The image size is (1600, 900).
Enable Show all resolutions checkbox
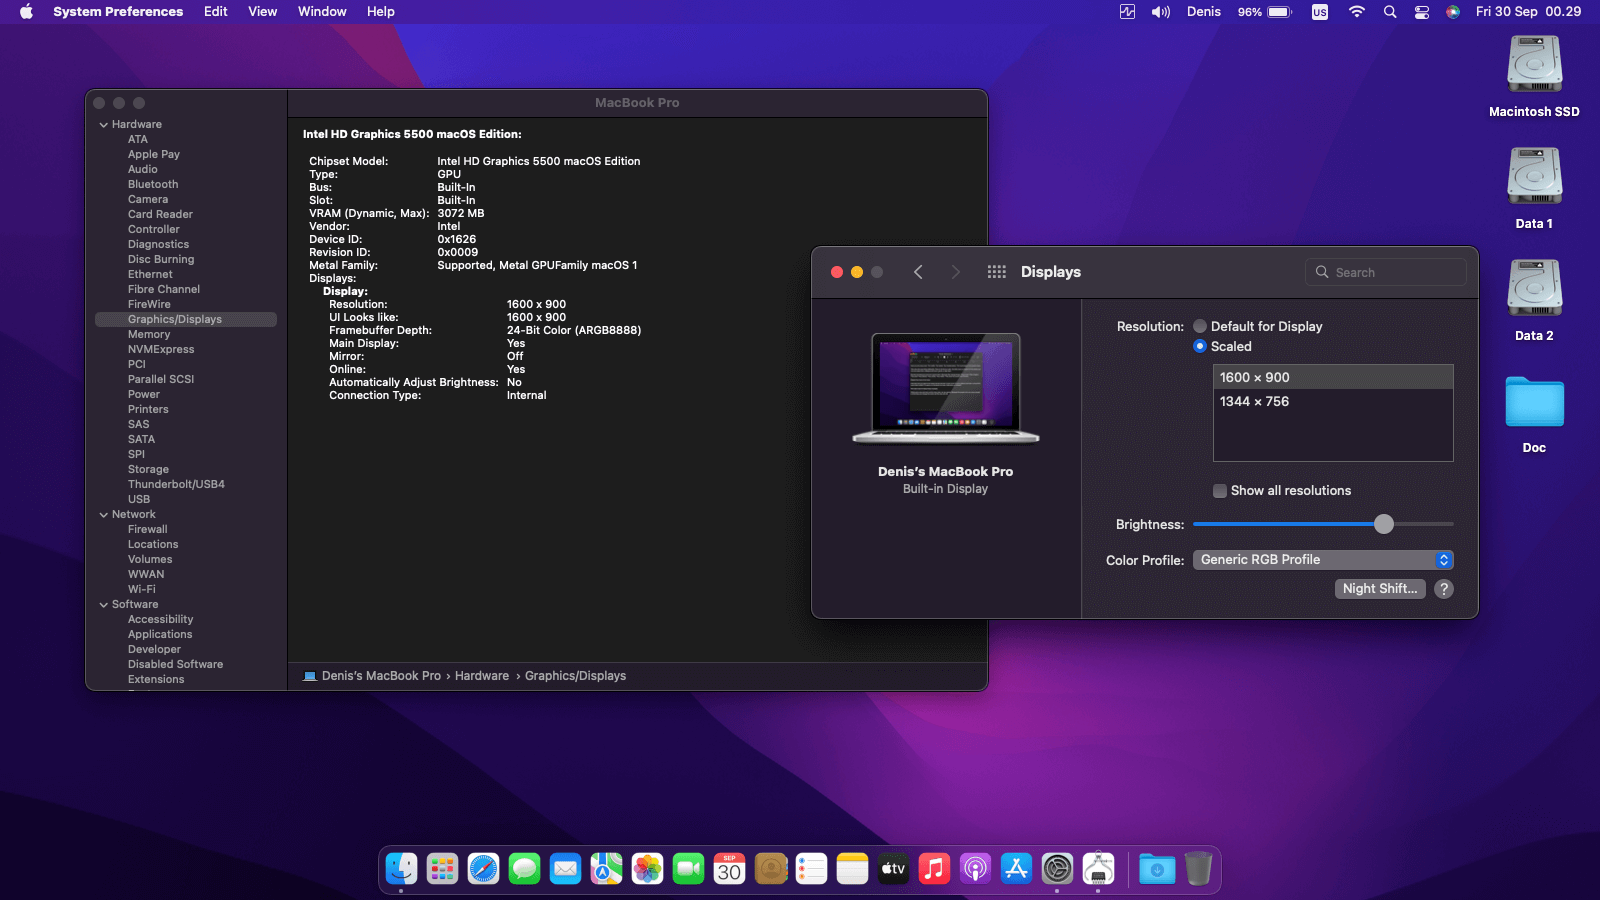click(1220, 490)
